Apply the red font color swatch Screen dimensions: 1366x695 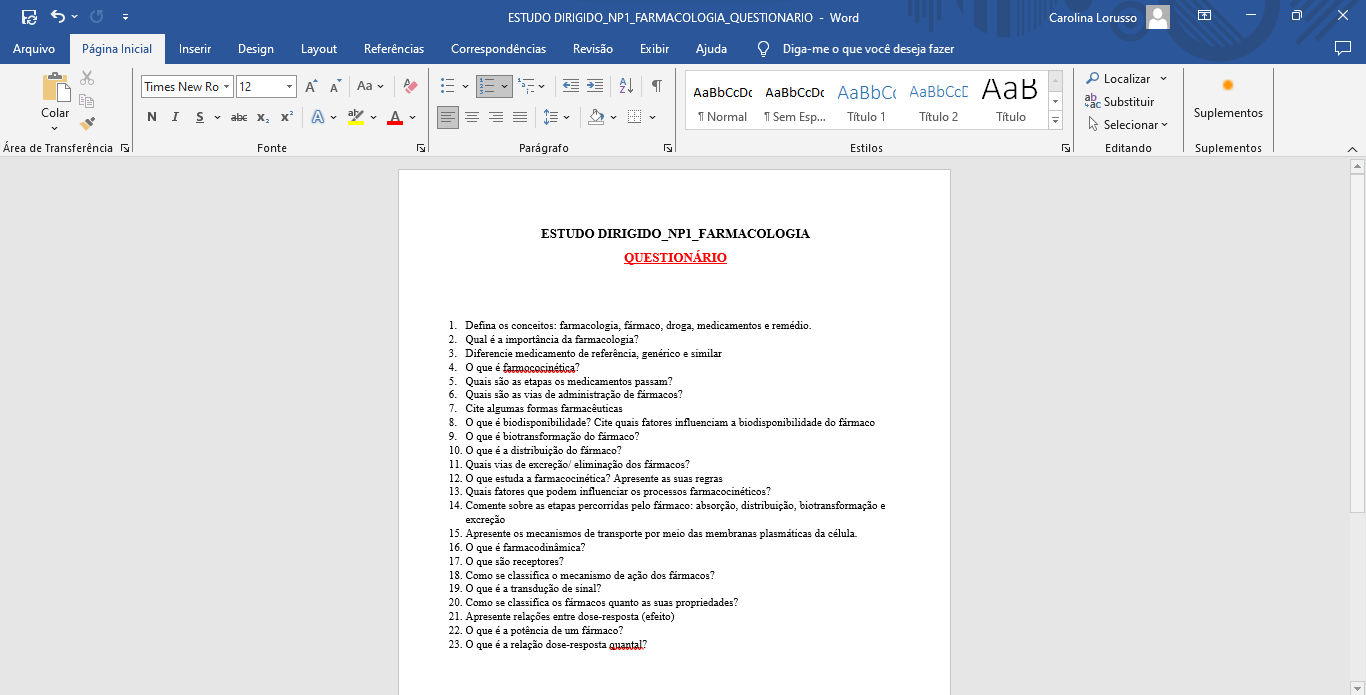point(395,117)
